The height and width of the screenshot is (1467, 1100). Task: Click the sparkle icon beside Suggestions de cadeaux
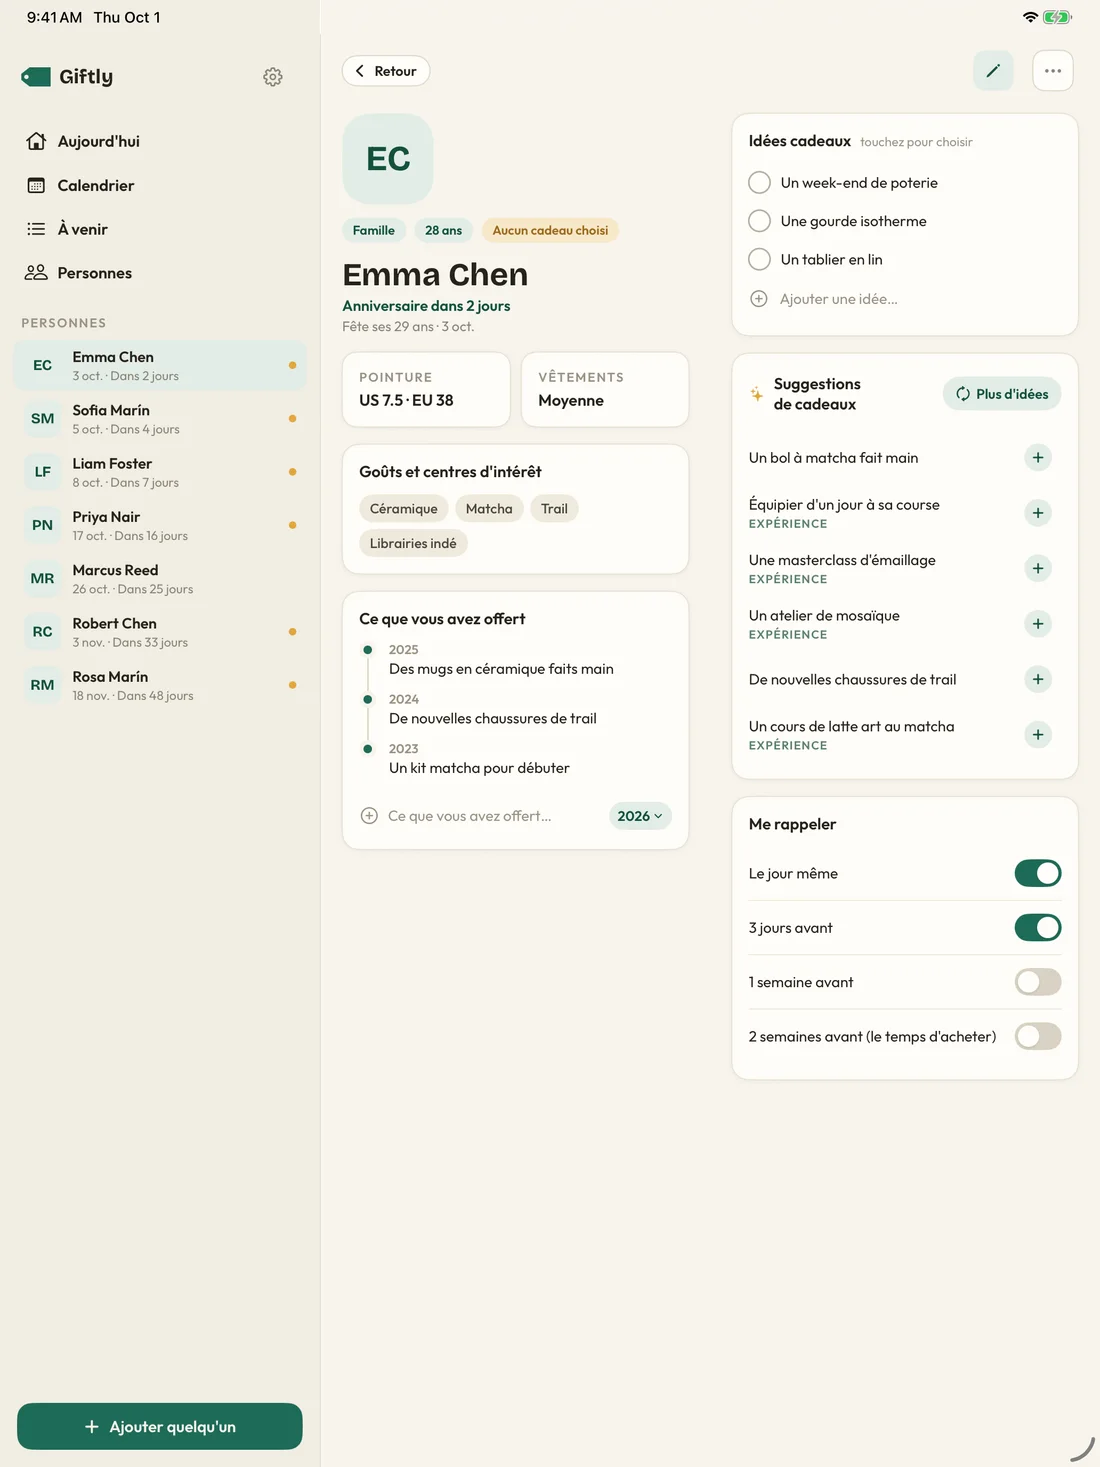(x=757, y=394)
